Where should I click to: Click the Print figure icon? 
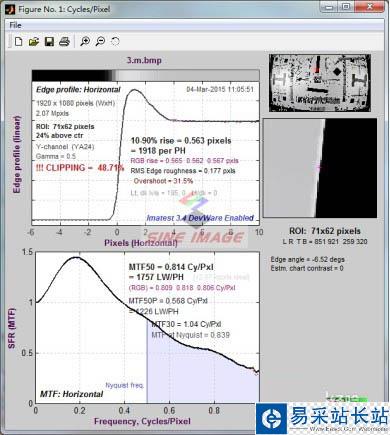coord(64,41)
